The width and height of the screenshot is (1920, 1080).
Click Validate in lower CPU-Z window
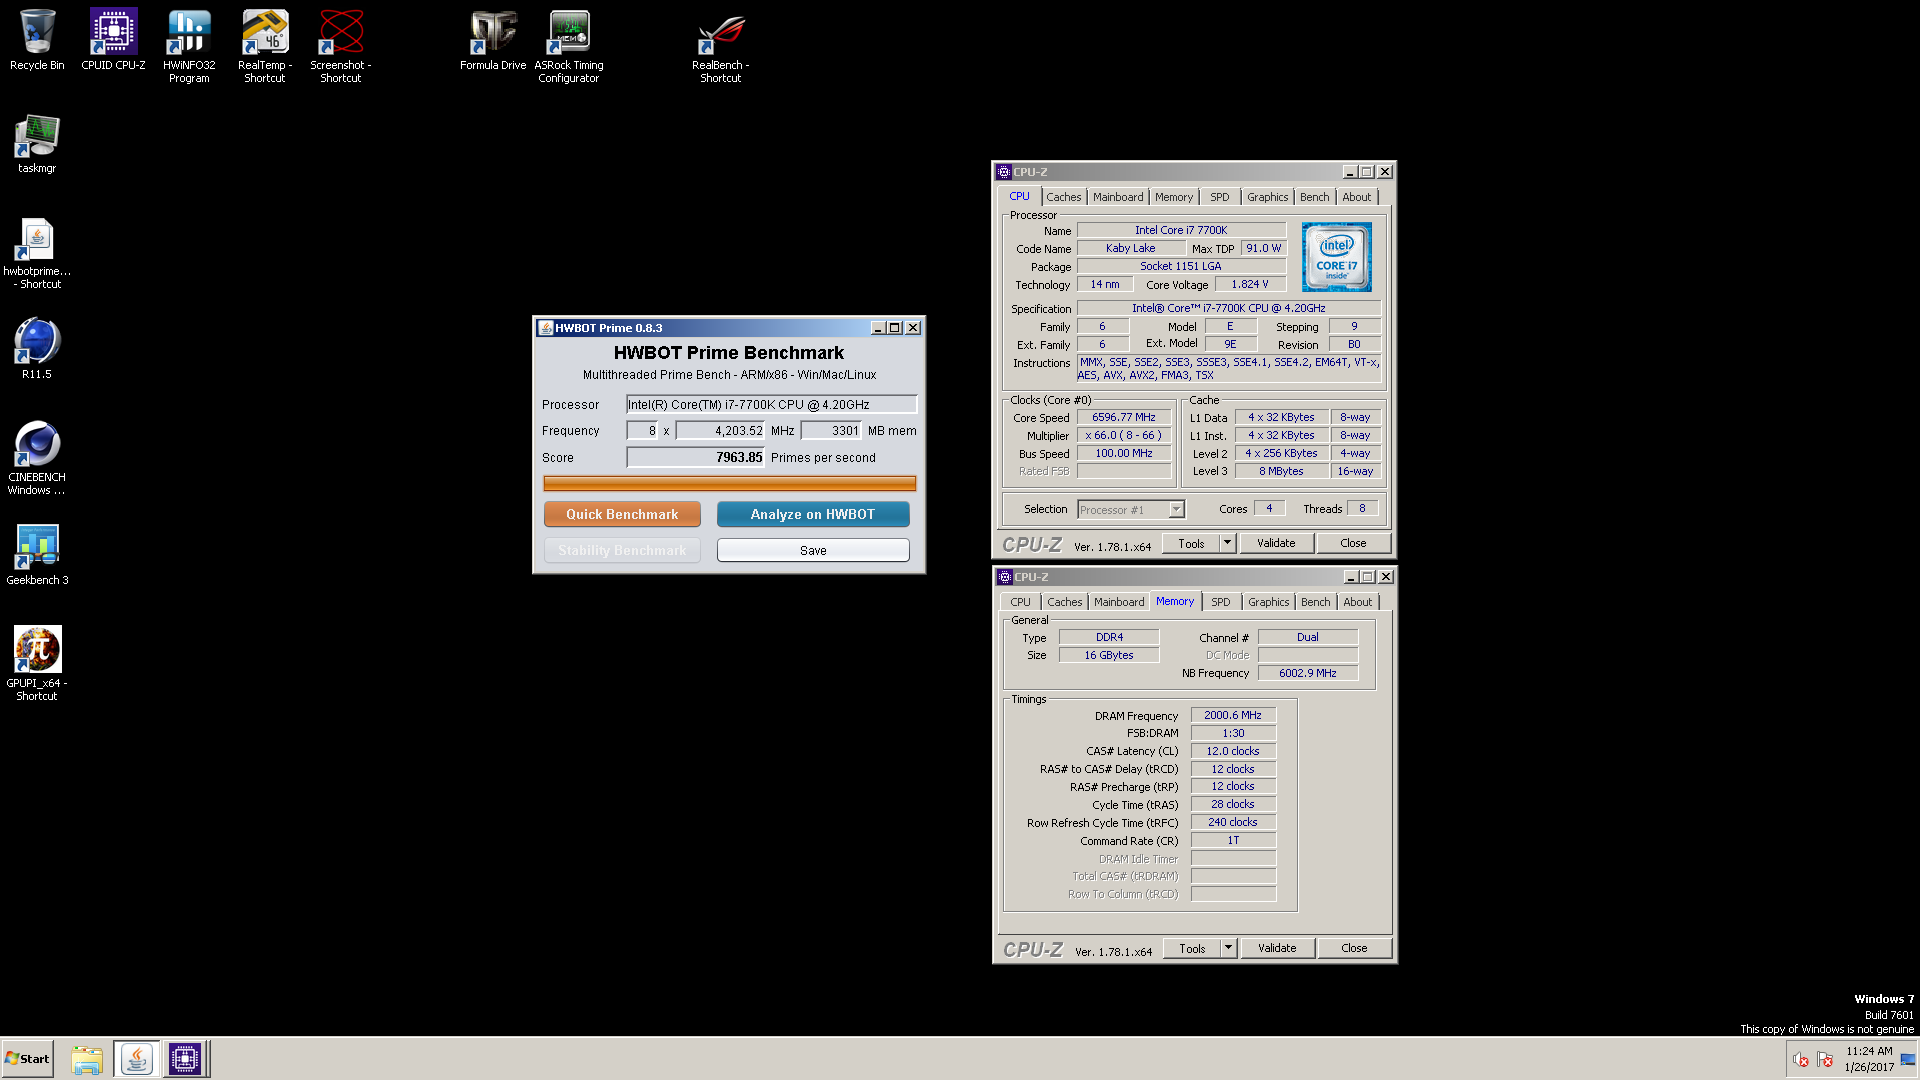coord(1277,948)
